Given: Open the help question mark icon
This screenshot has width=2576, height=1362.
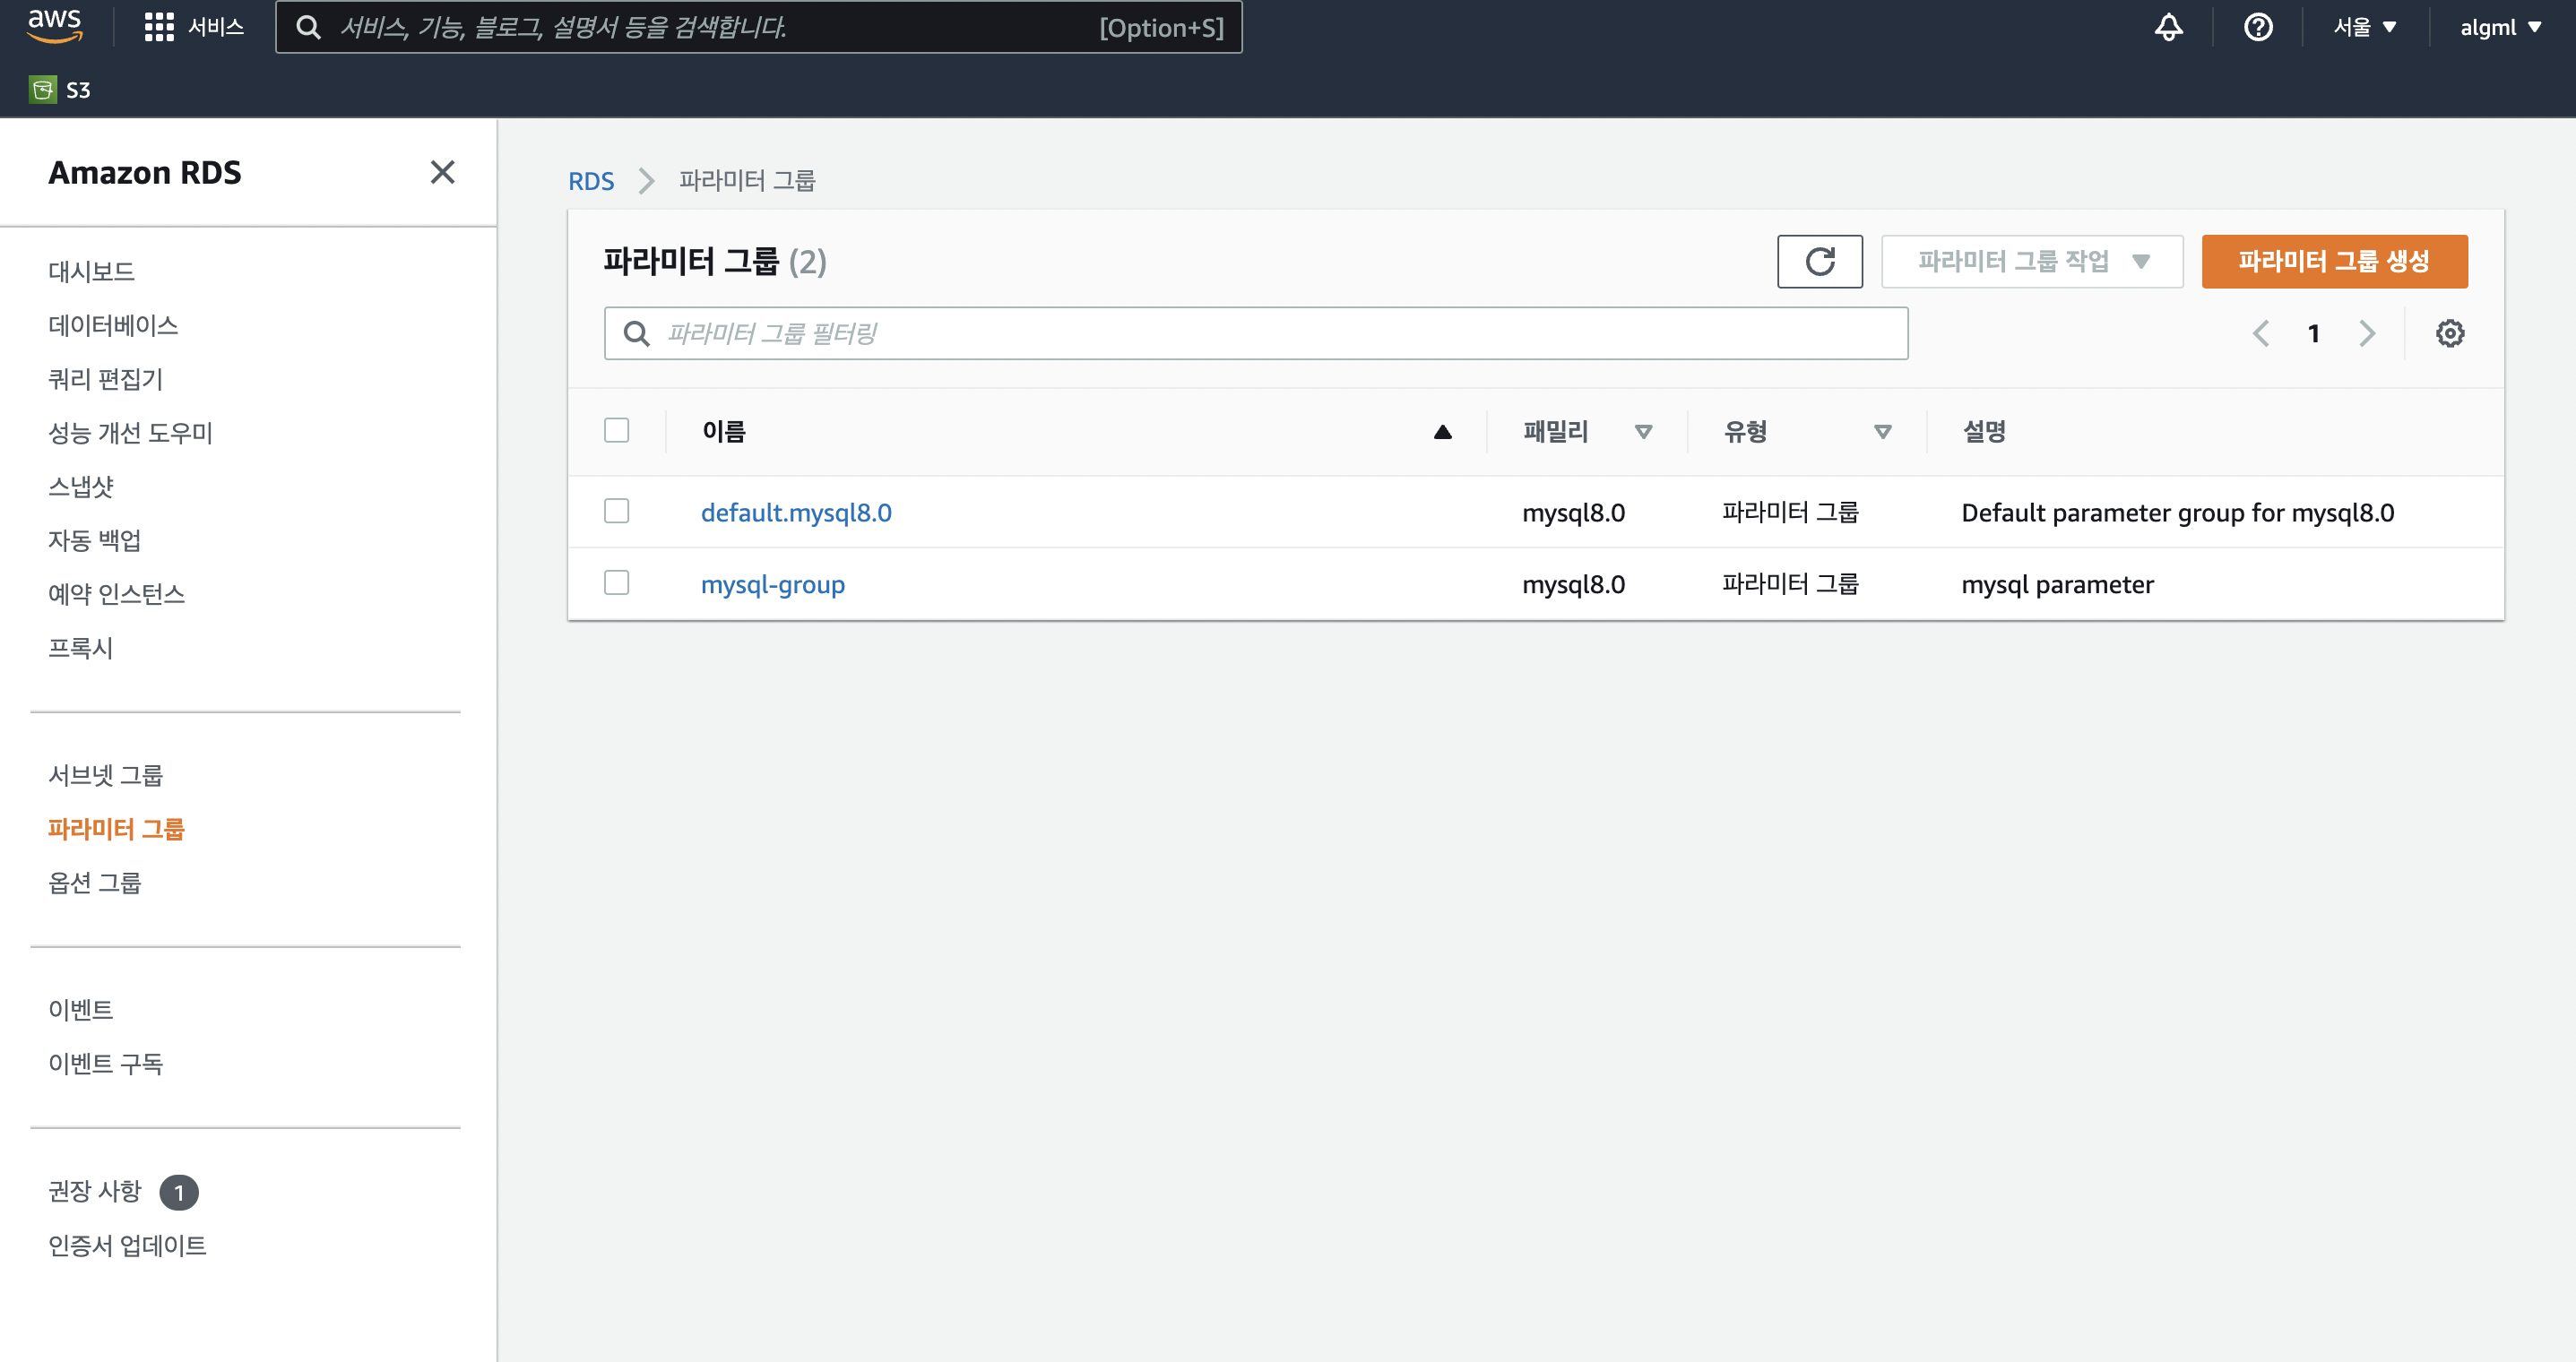Looking at the screenshot, I should [x=2258, y=27].
